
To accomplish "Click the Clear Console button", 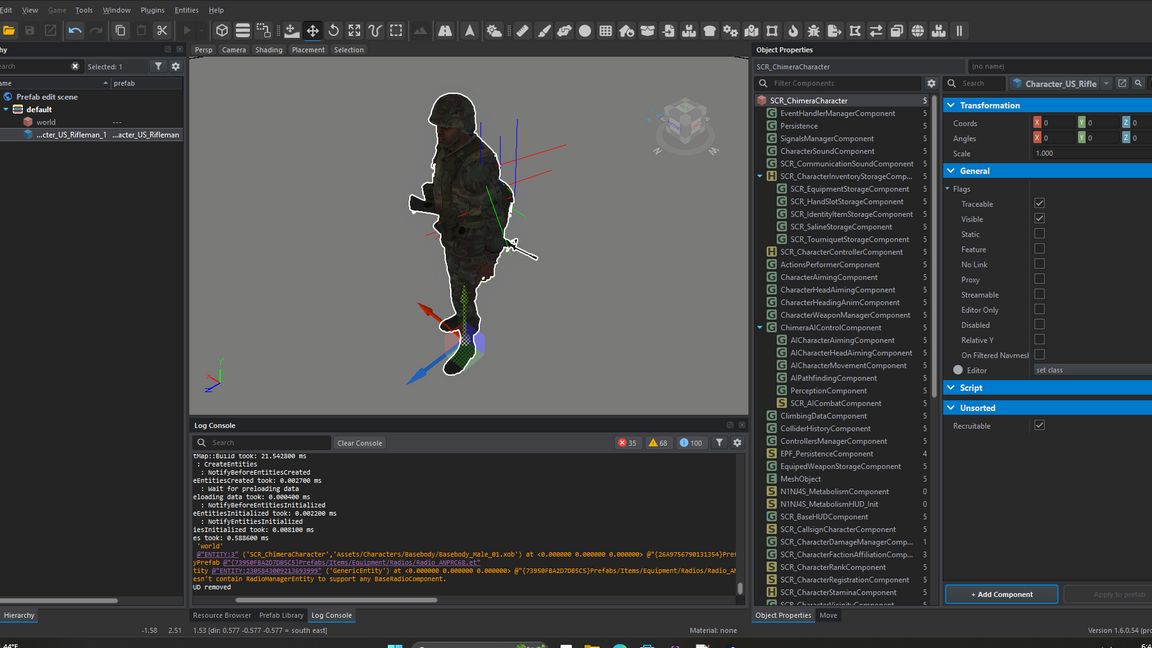I will 359,443.
